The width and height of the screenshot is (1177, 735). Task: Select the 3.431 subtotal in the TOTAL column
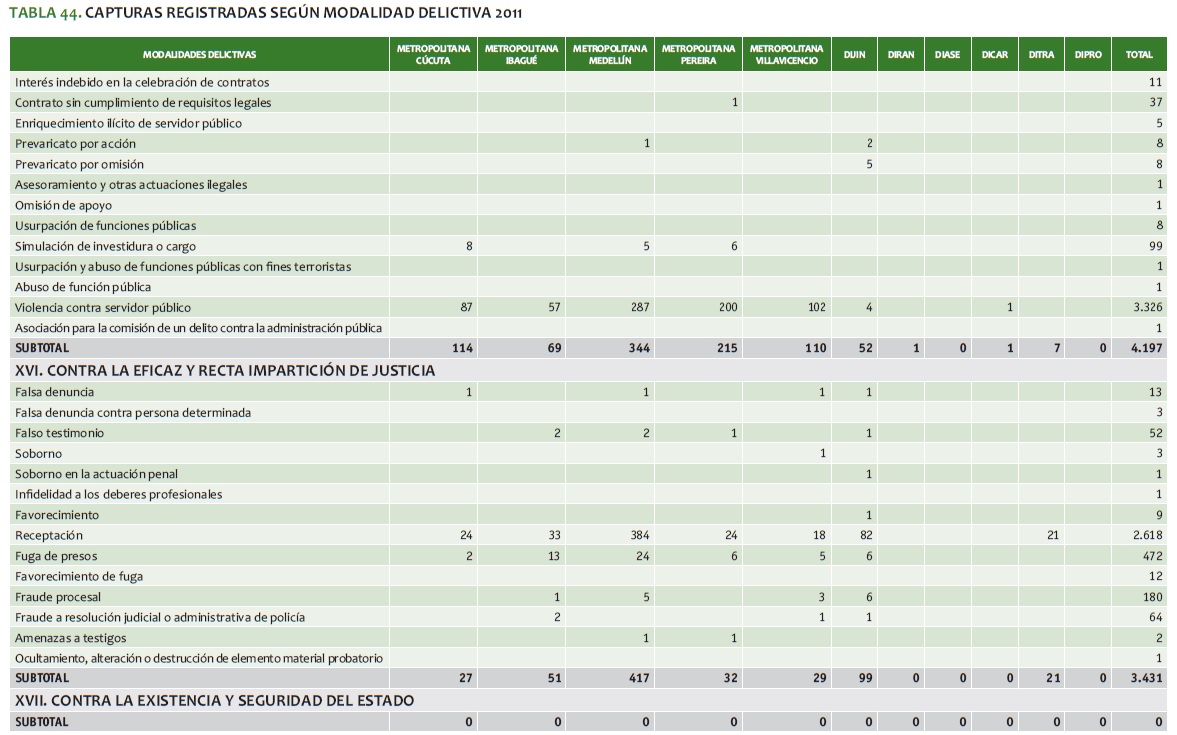1146,679
